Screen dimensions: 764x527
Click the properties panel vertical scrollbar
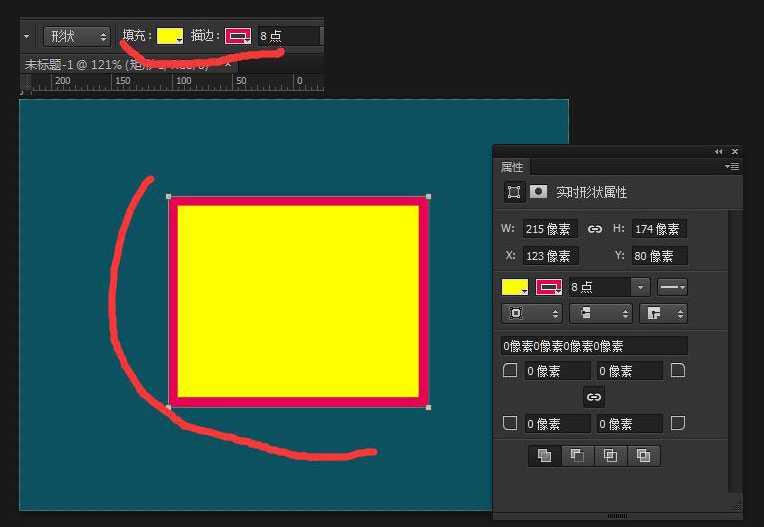click(735, 351)
